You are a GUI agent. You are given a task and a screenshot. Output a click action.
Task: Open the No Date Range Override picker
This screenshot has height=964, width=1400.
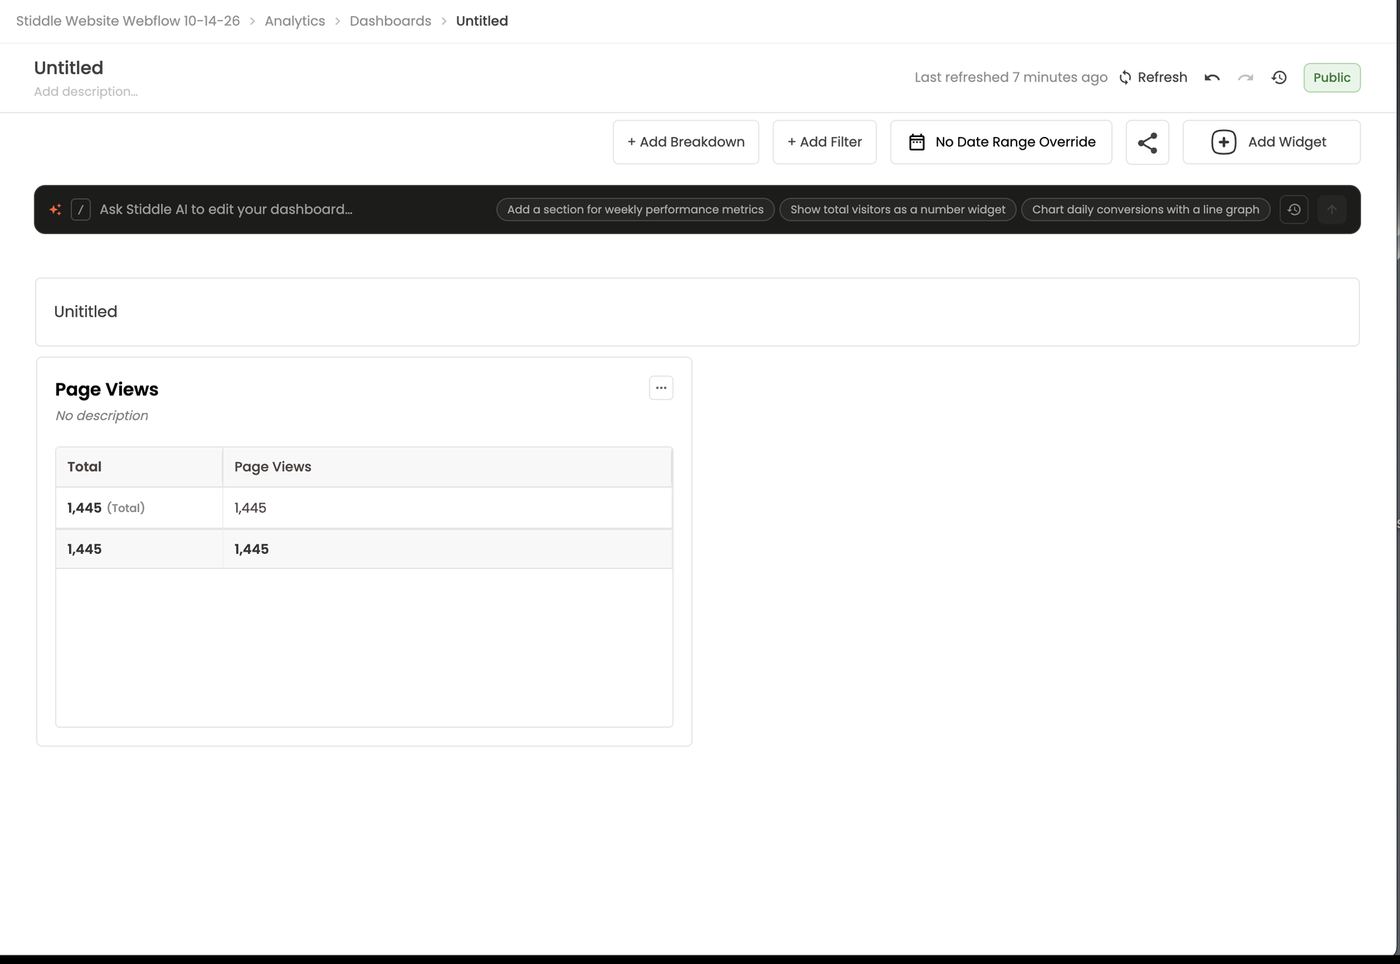click(1001, 142)
